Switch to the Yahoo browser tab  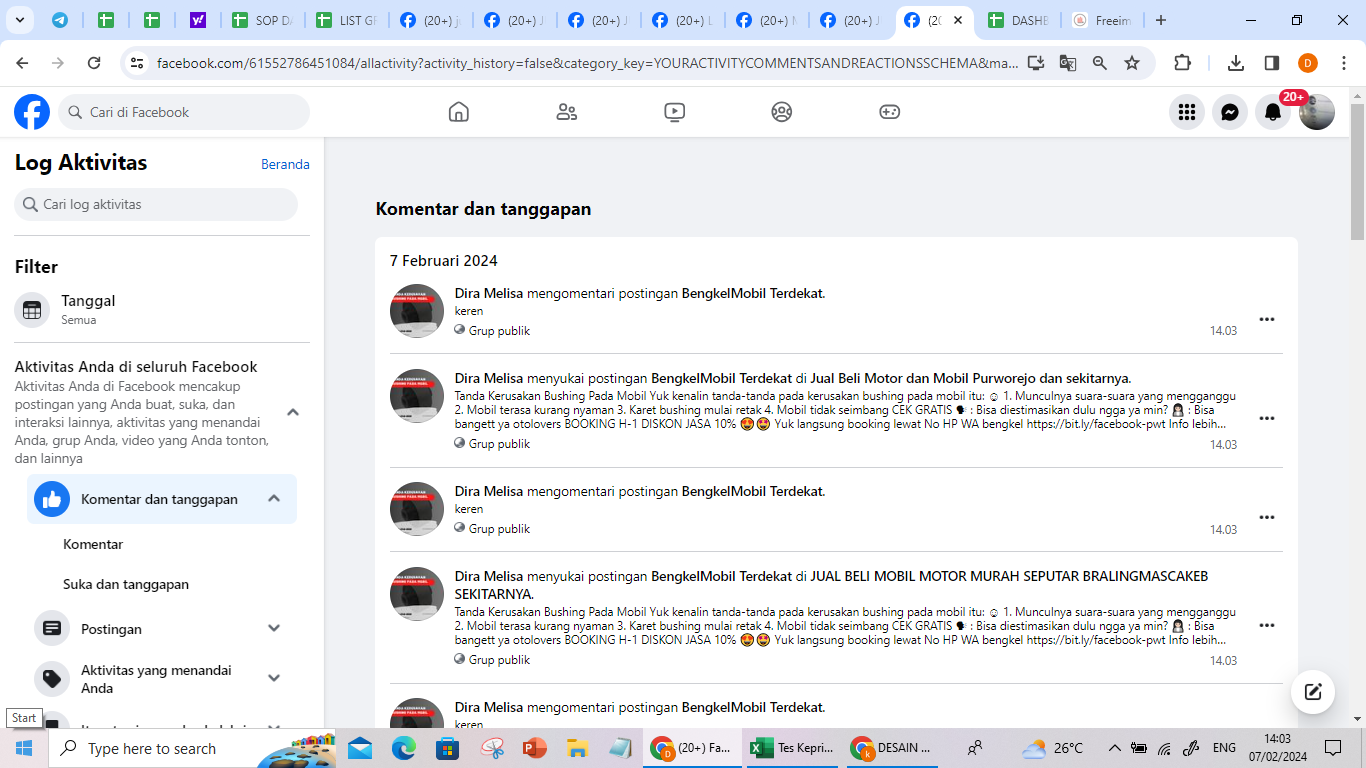(x=198, y=20)
